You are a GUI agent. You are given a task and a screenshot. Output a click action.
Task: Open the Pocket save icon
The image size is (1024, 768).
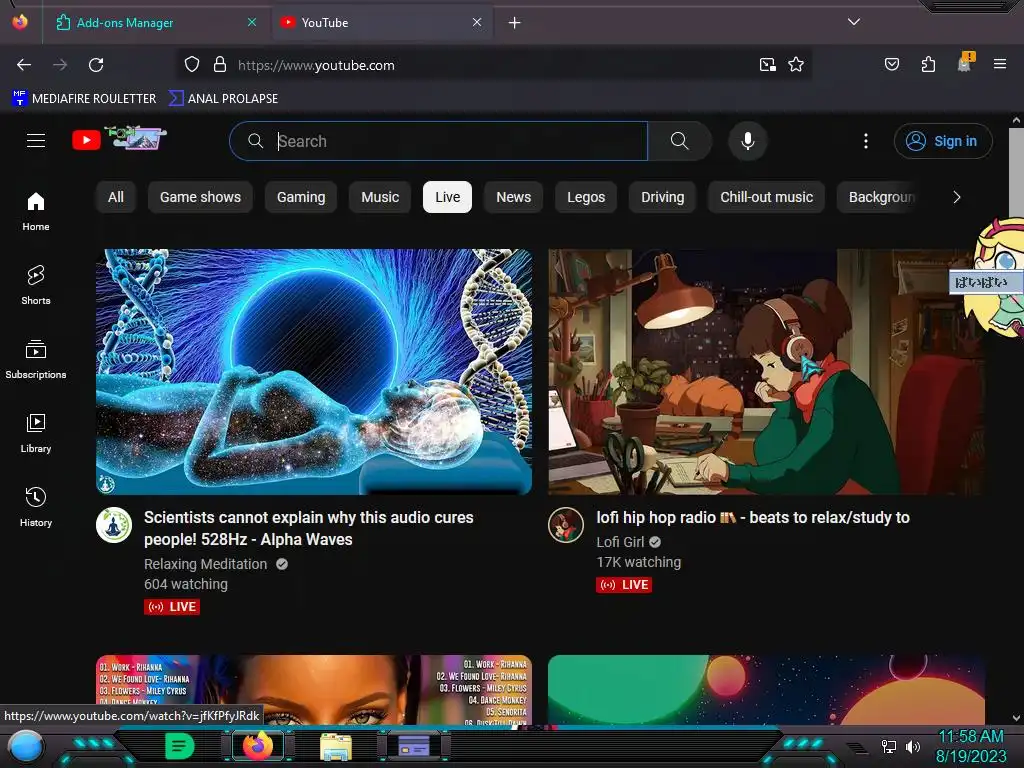(x=891, y=65)
